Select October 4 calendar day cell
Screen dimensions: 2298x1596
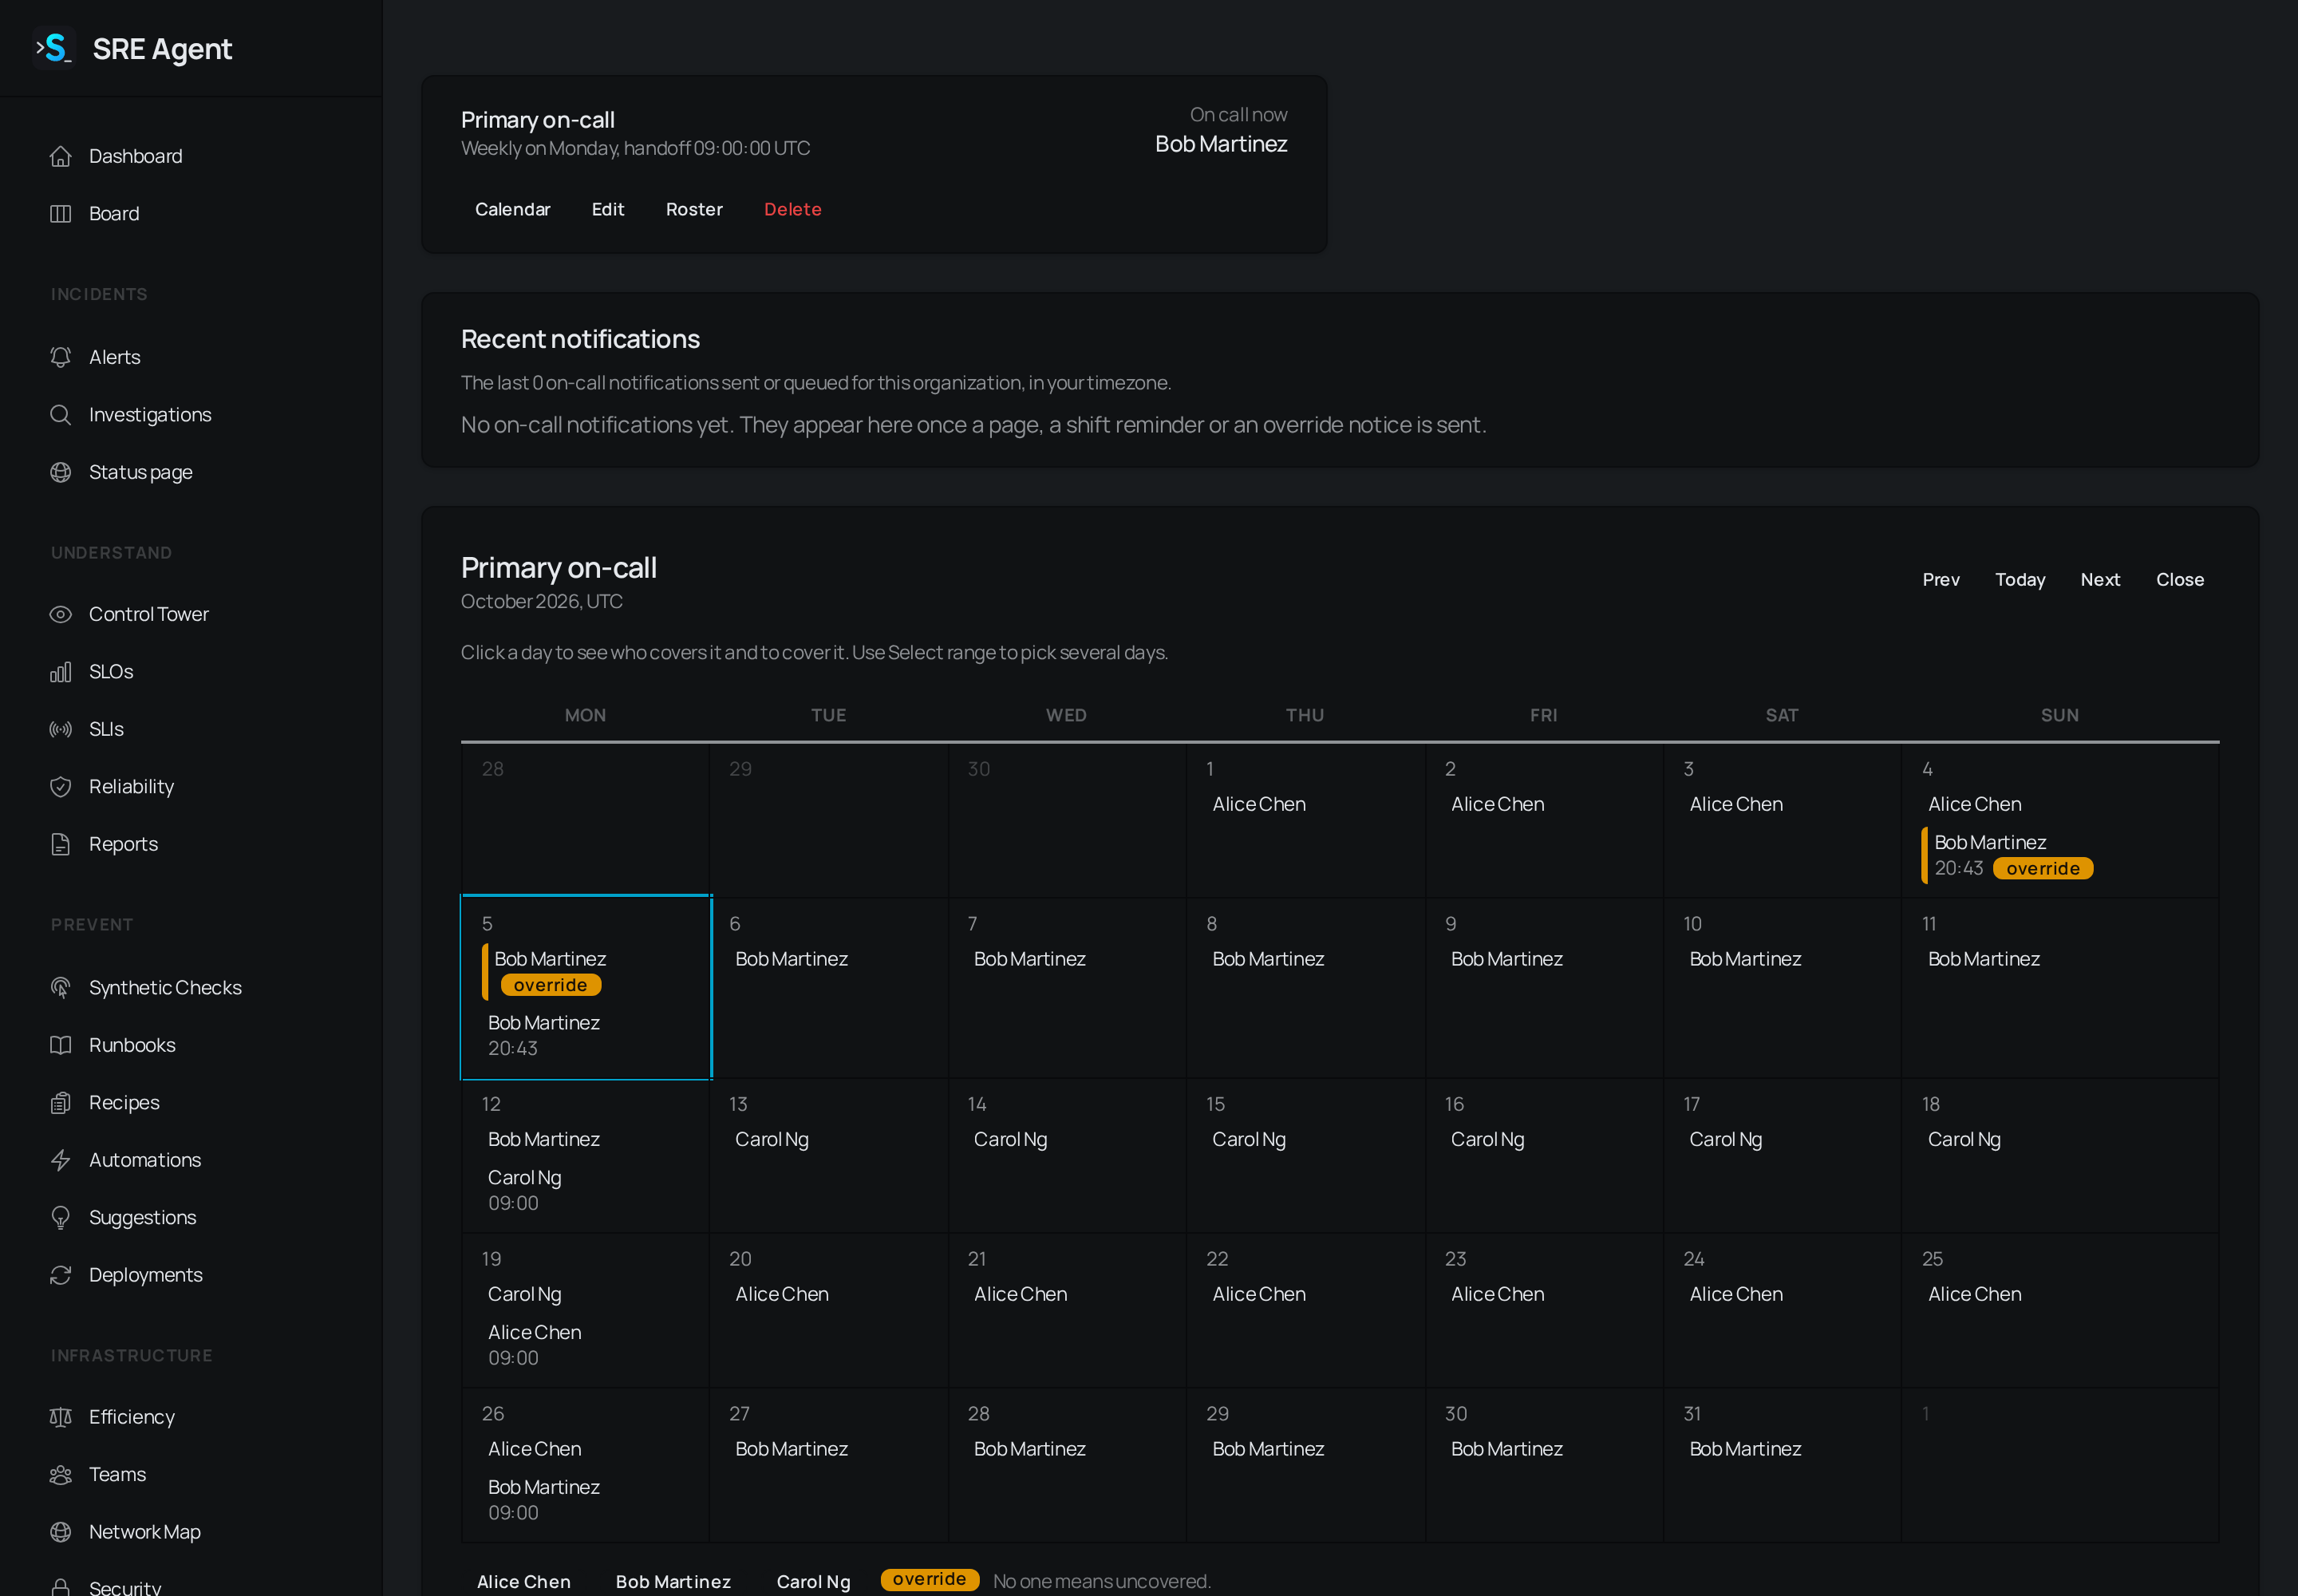(2060, 820)
